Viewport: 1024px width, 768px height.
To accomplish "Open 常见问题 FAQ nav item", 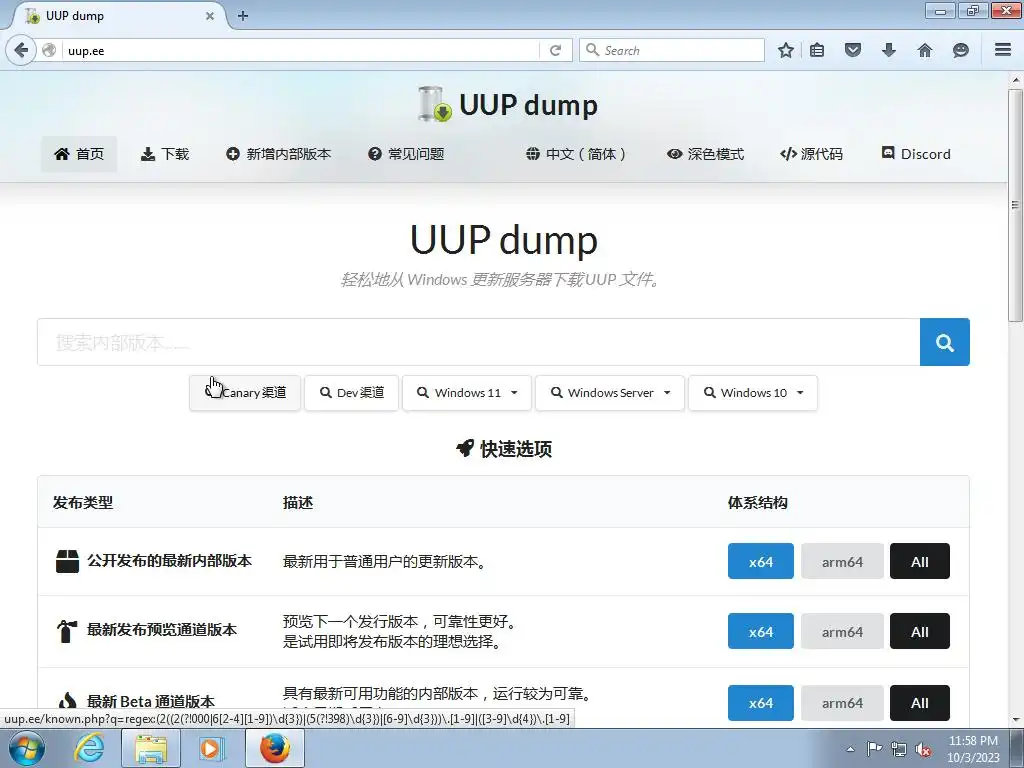I will click(406, 154).
